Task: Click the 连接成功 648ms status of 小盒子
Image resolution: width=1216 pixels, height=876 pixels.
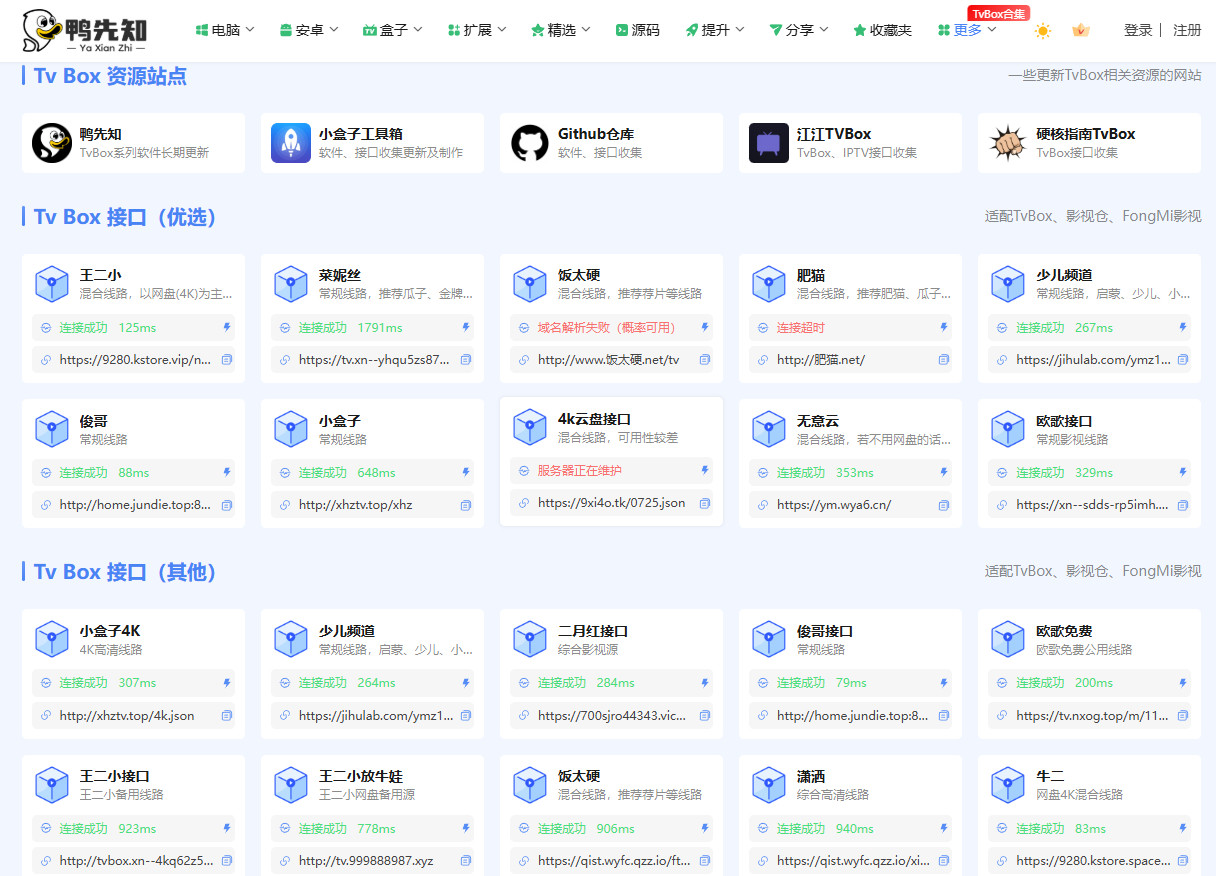Action: (347, 472)
